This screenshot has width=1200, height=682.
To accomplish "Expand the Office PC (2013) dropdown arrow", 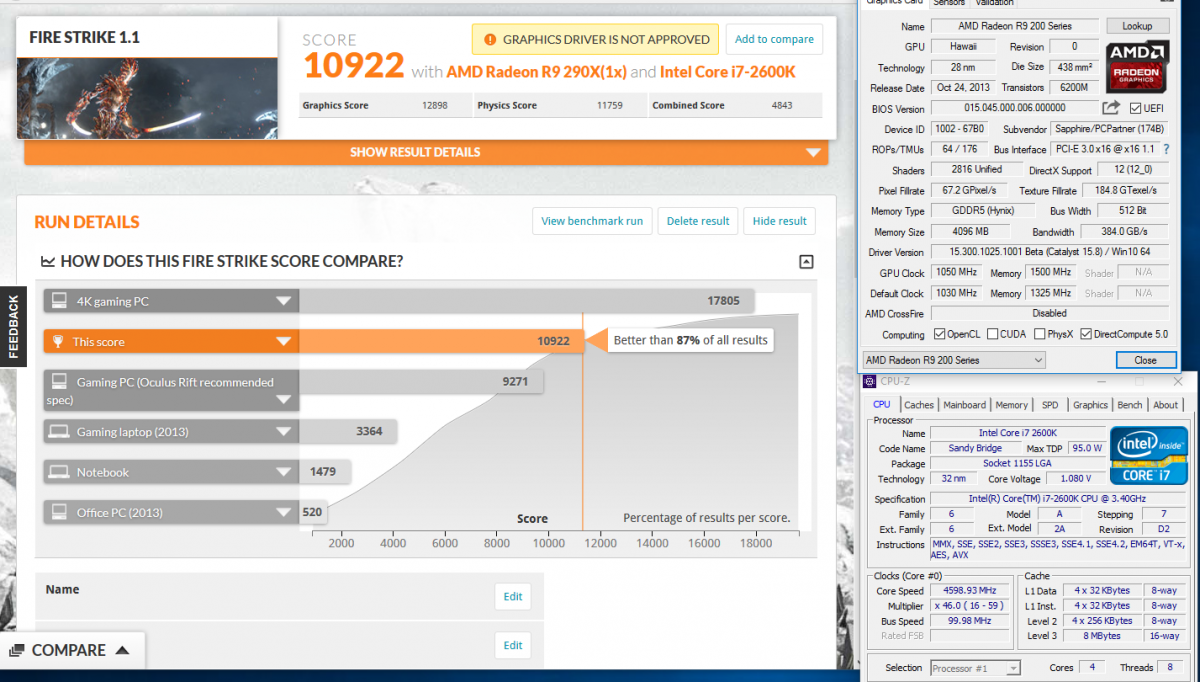I will 285,512.
